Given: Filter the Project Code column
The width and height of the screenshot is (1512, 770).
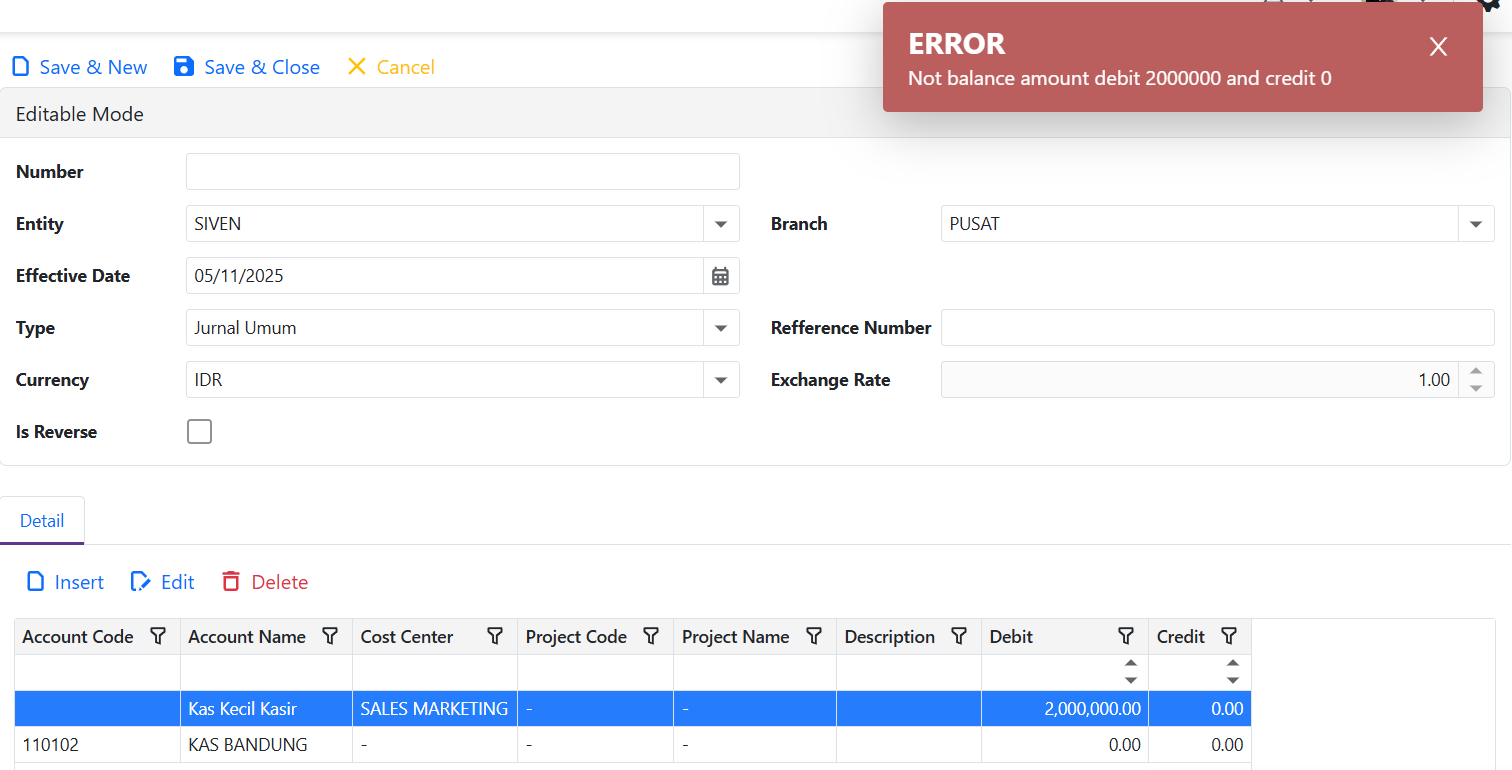Looking at the screenshot, I should tap(651, 637).
